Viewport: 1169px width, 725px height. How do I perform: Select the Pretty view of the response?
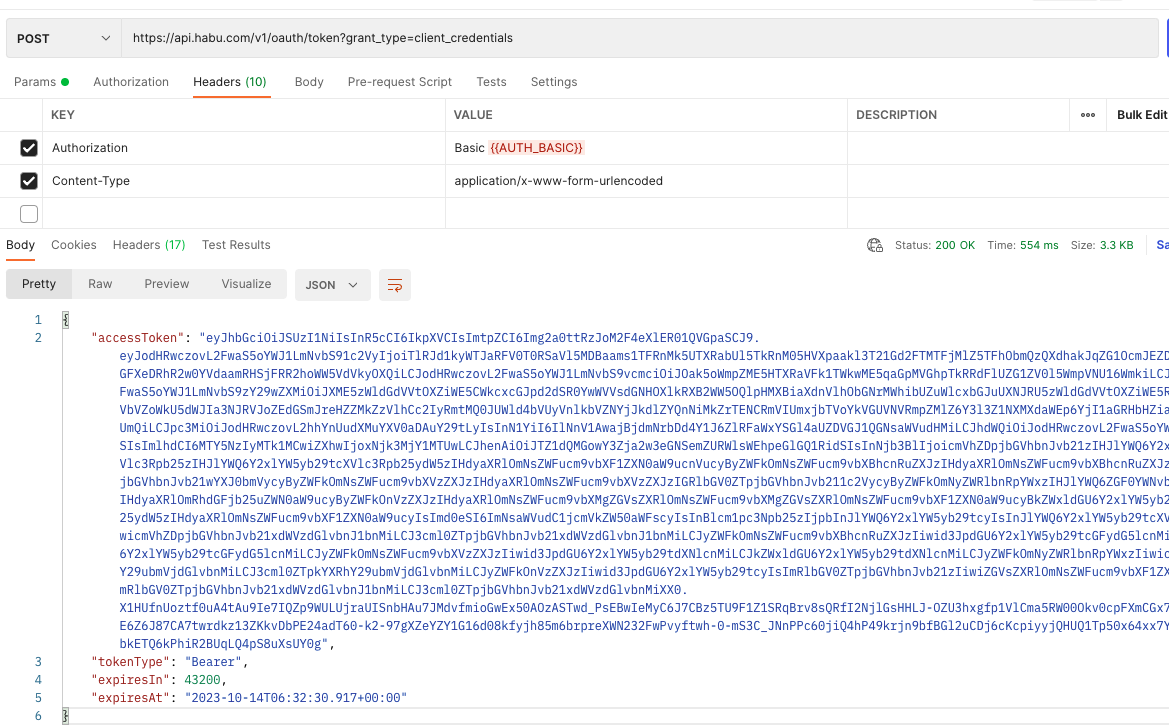(x=38, y=284)
